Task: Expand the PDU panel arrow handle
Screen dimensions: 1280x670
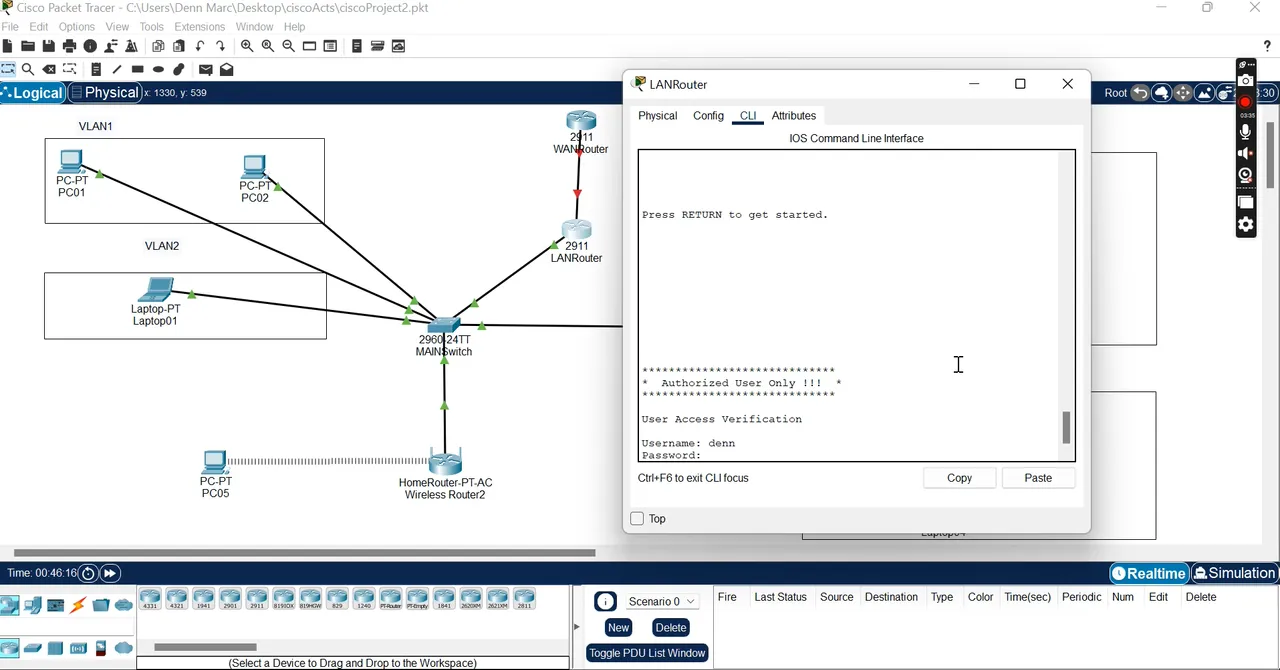Action: point(576,627)
